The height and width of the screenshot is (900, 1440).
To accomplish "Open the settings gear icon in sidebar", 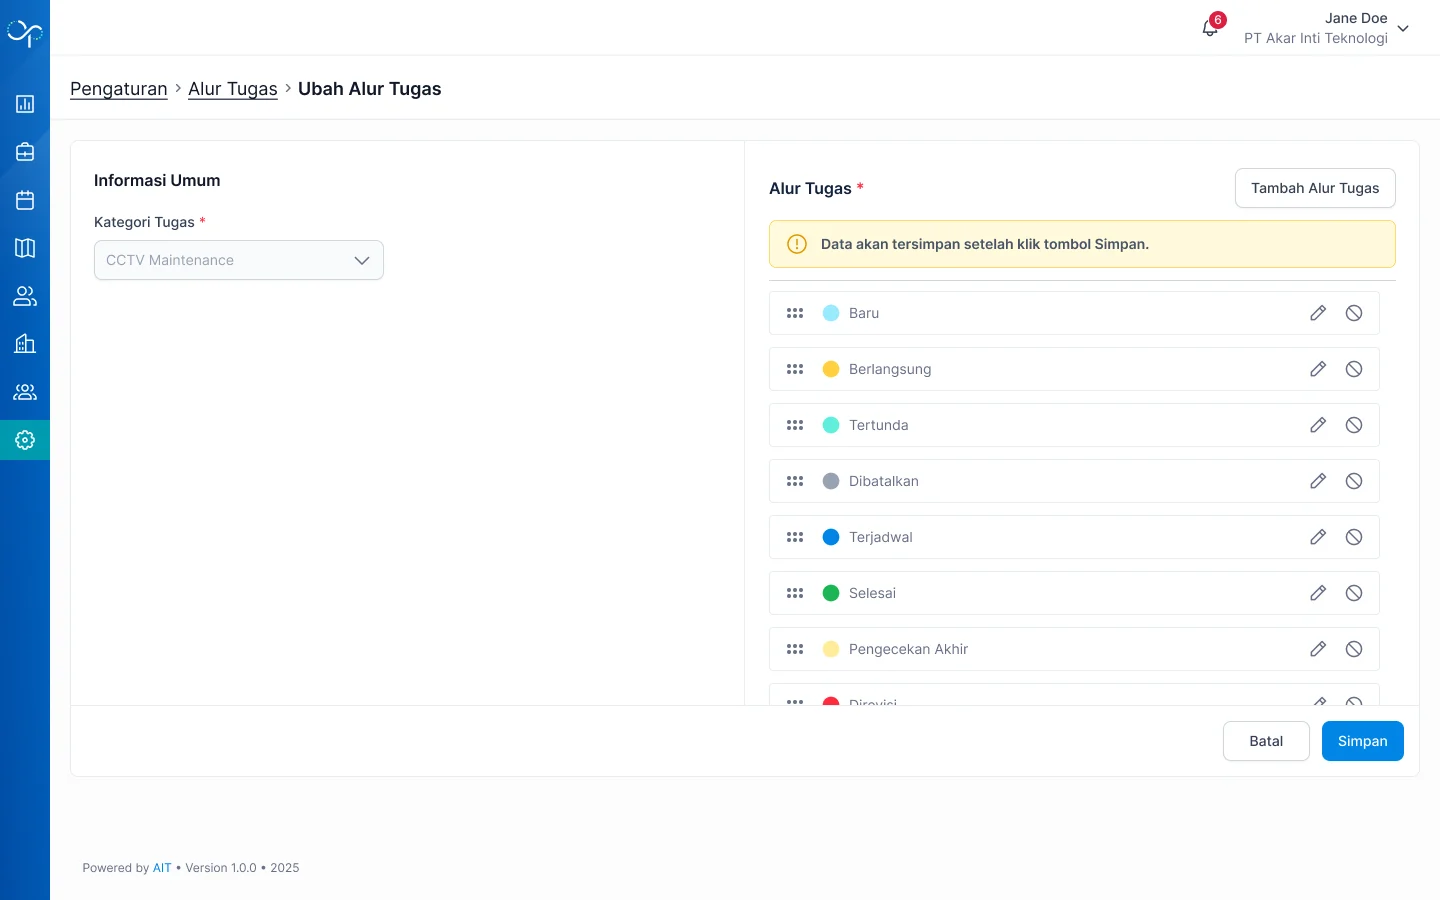I will point(25,440).
